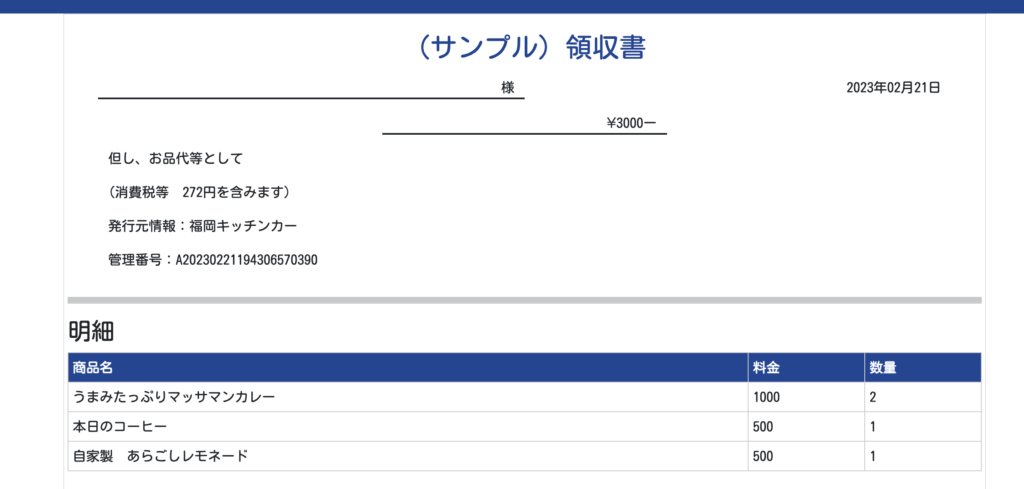Viewport: 1024px width, 489px height.
Task: Click the issuer info 福岡キッチンカー
Action: pyautogui.click(x=202, y=226)
